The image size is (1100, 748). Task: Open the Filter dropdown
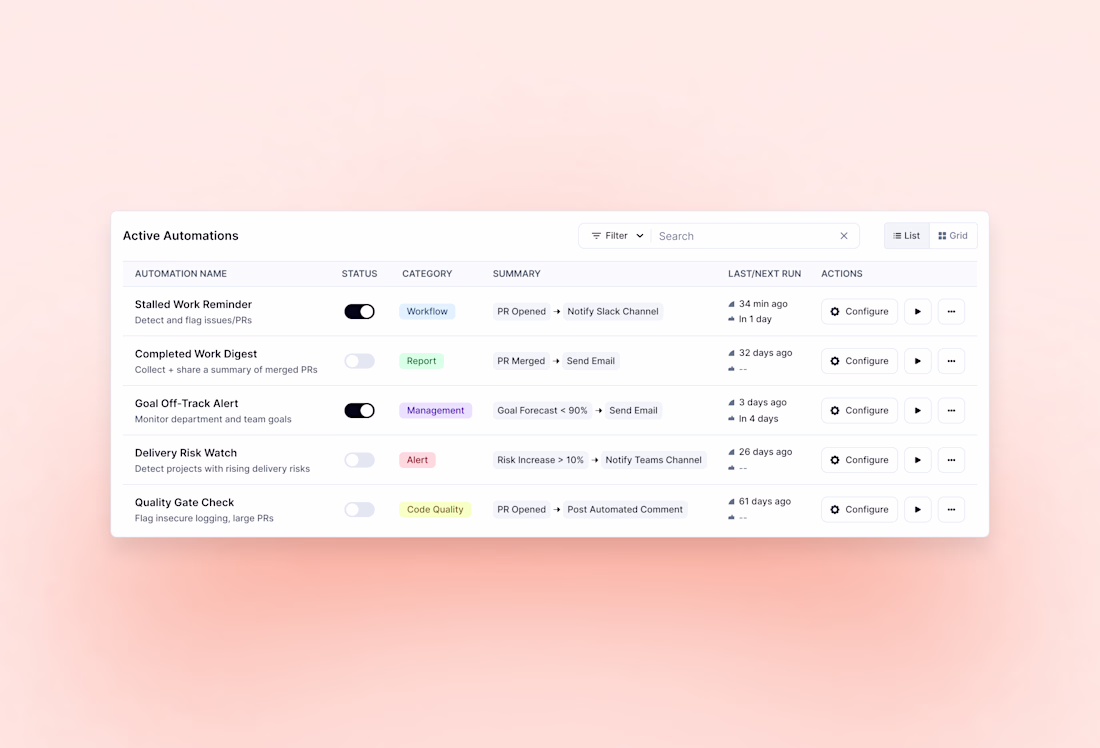pyautogui.click(x=617, y=236)
